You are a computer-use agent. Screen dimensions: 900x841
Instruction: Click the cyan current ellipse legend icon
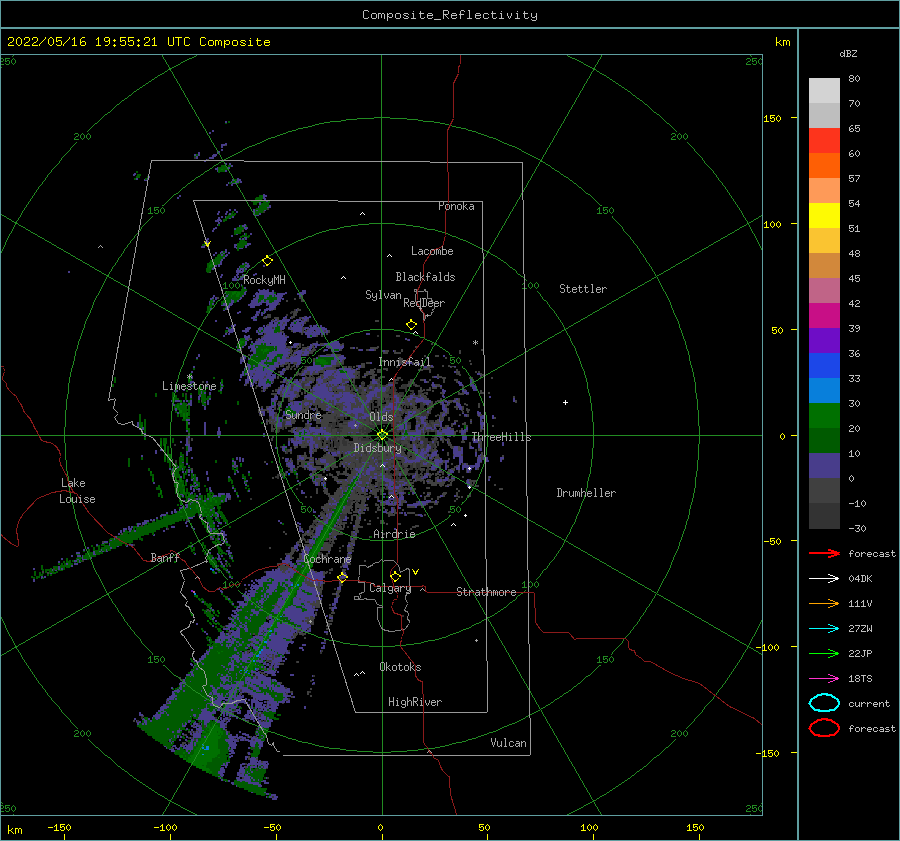coord(824,703)
